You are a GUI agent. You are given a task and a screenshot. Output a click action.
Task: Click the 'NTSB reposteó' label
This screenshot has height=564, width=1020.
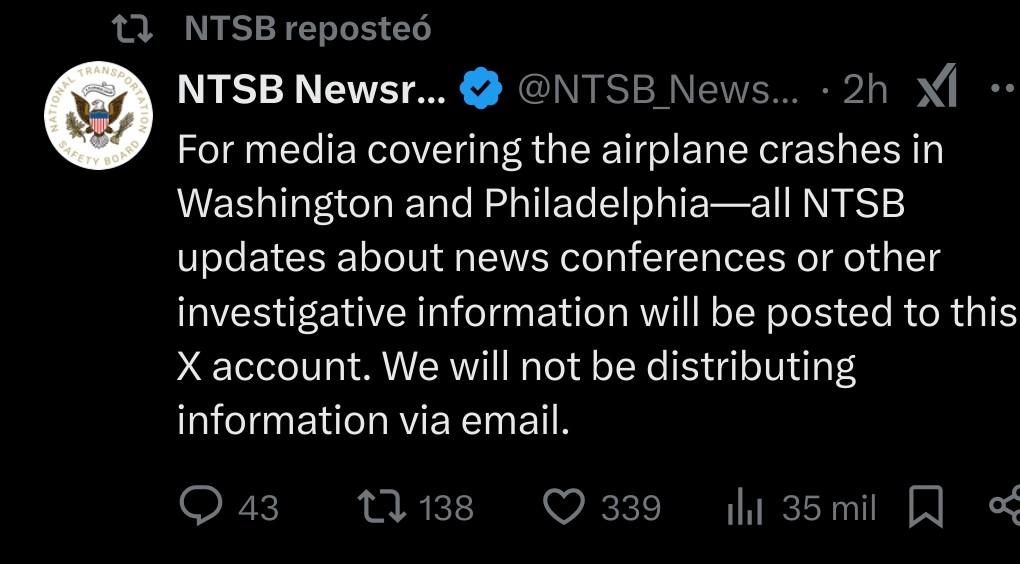tap(308, 29)
